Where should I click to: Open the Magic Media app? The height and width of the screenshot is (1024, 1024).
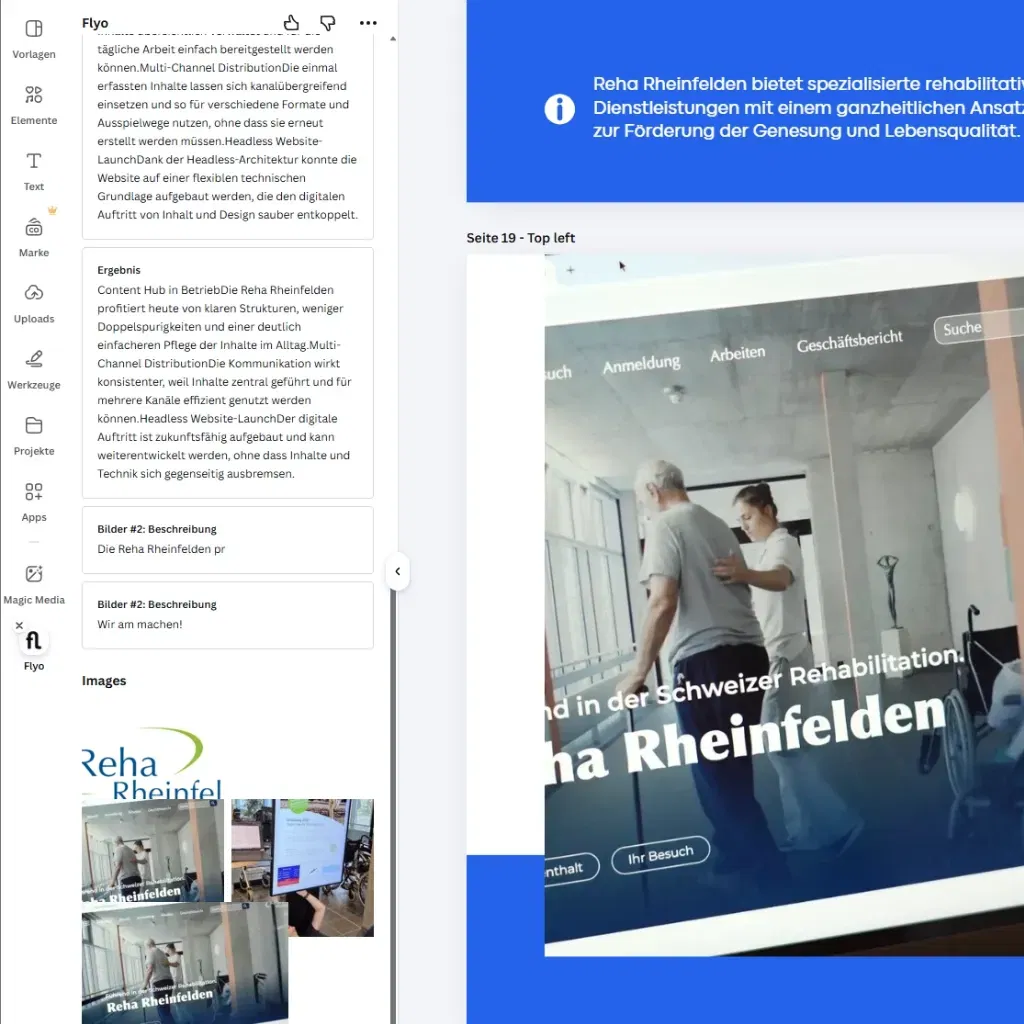pyautogui.click(x=34, y=584)
